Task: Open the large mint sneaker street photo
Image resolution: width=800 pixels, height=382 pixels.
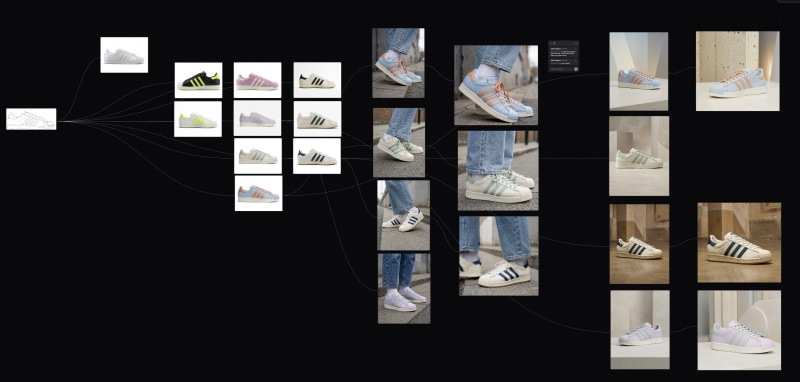Action: click(x=498, y=170)
